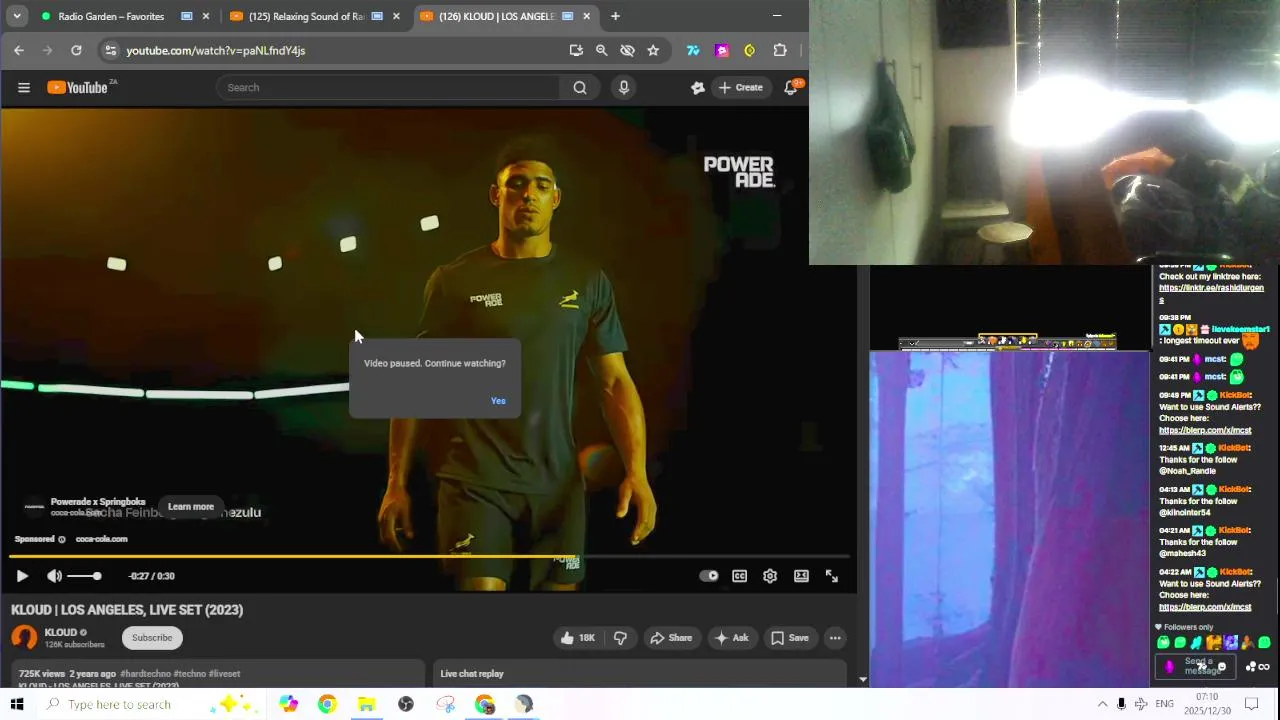Play the paused video
1280x720 pixels.
[22, 576]
